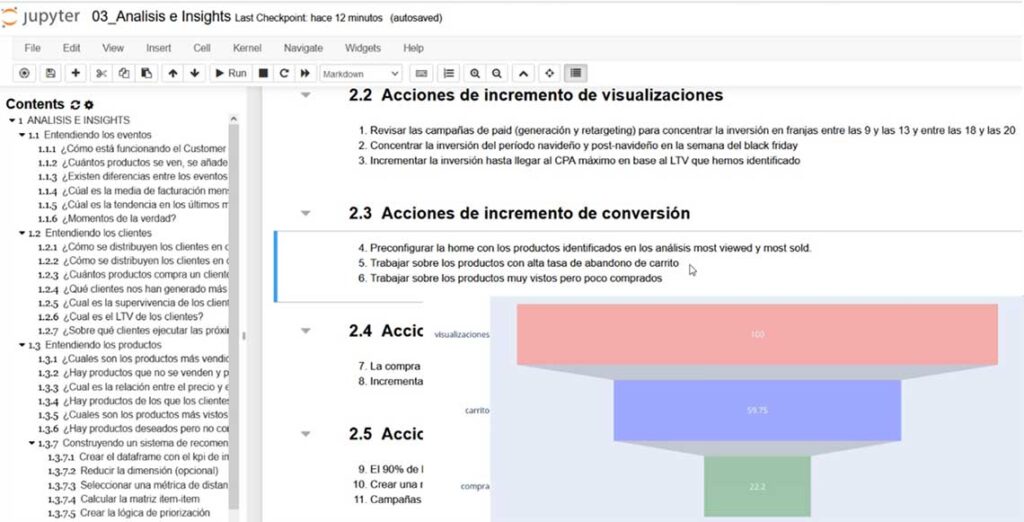Stop the kernel with the square icon

[263, 73]
